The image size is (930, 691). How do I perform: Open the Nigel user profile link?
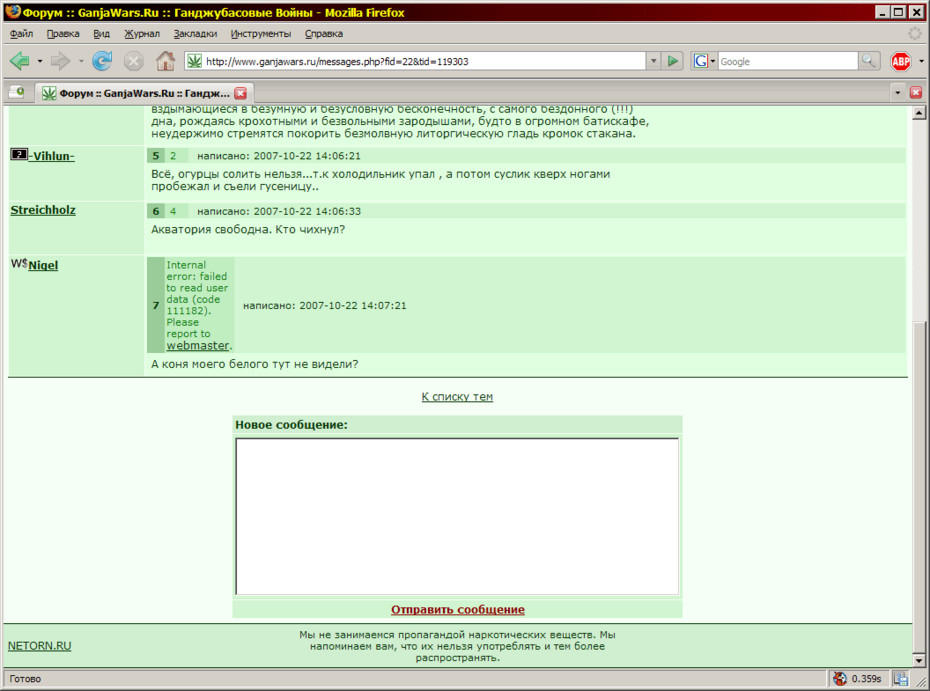click(x=43, y=265)
